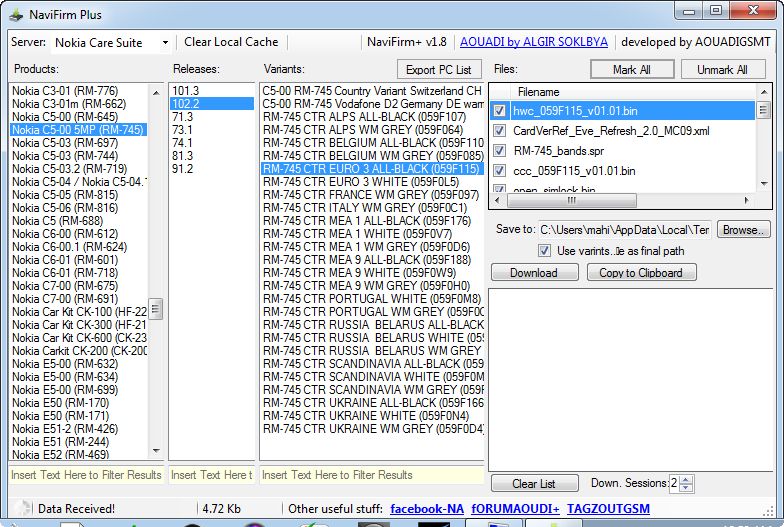This screenshot has width=784, height=527.
Task: Click the Save to path input field
Action: click(624, 230)
